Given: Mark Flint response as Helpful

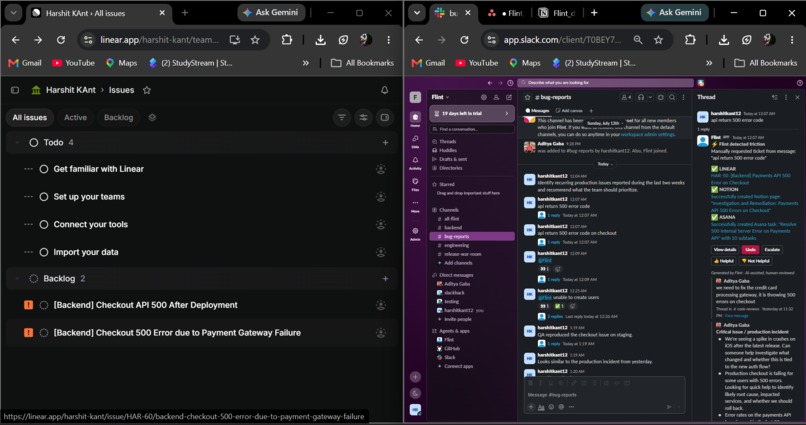Looking at the screenshot, I should coord(723,261).
